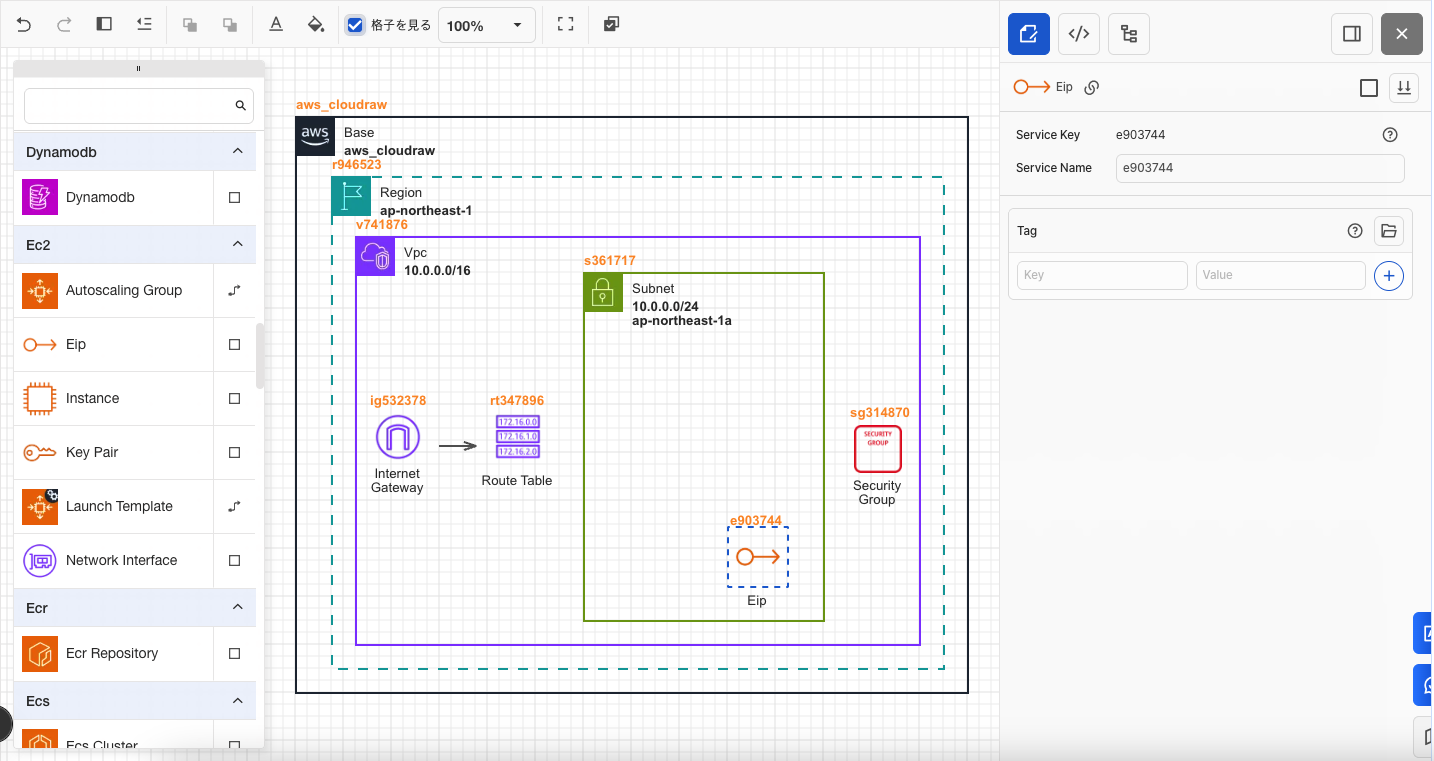Click the square box beside Dynamodb
This screenshot has width=1434, height=761.
[x=235, y=198]
